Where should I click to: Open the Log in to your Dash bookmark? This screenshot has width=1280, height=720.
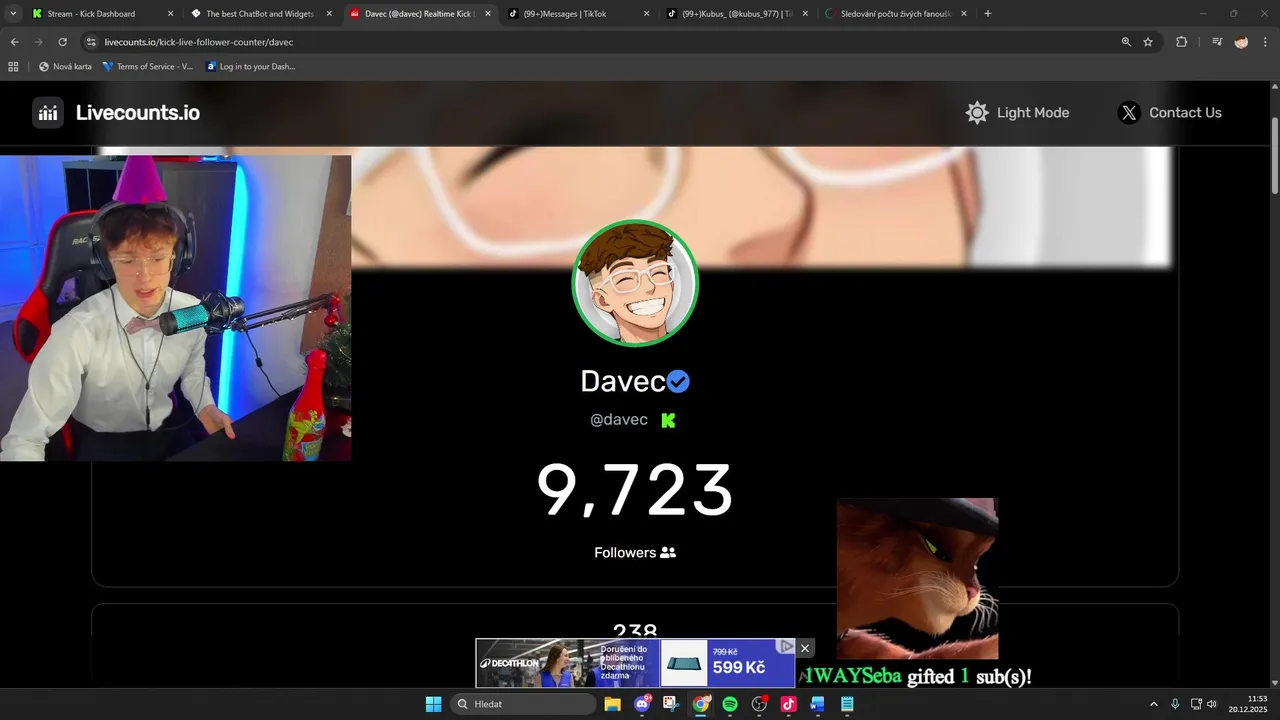251,67
